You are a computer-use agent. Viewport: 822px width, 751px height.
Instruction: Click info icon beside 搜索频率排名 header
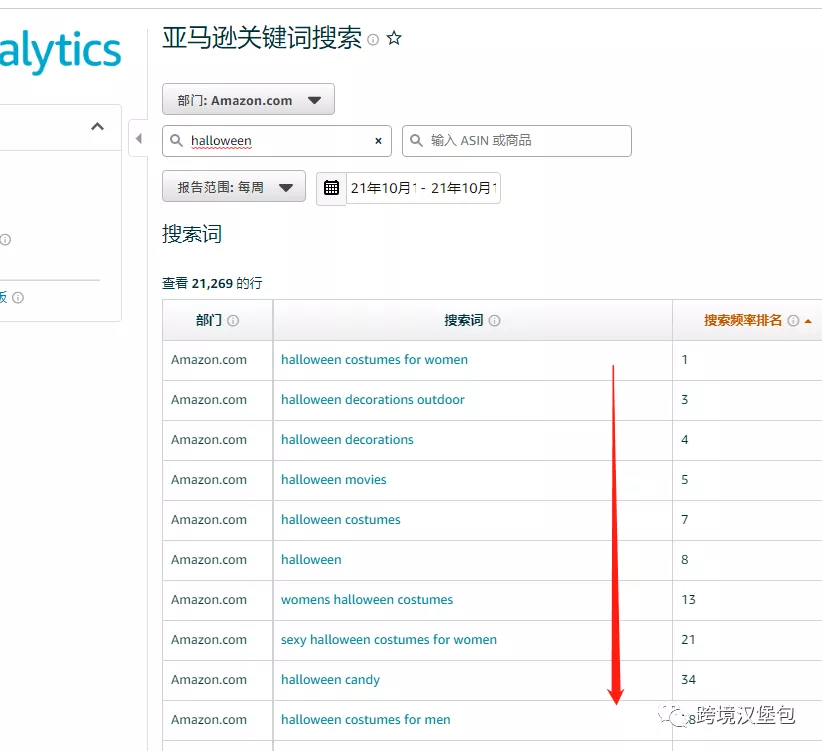793,321
